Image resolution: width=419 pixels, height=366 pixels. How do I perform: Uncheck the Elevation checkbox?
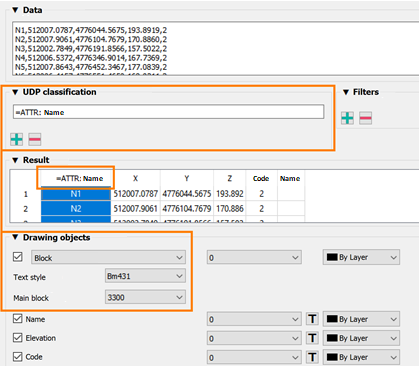(18, 338)
